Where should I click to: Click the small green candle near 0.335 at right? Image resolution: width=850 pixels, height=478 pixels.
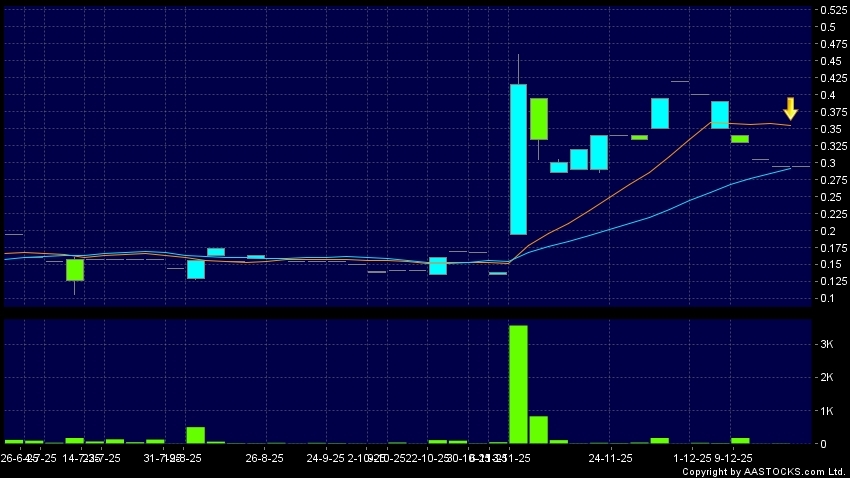click(740, 139)
